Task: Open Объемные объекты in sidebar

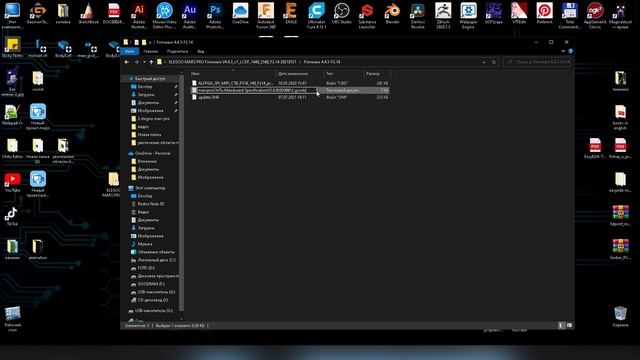Action: point(156,252)
